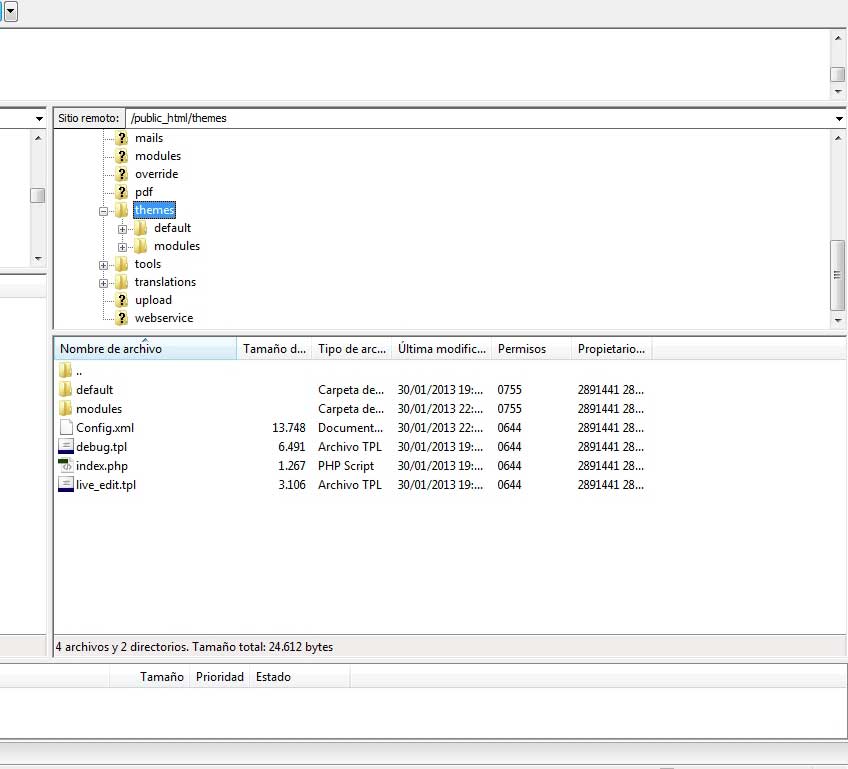The image size is (848, 769).
Task: Click the remote tree scrollbar thumb
Action: pos(837,275)
